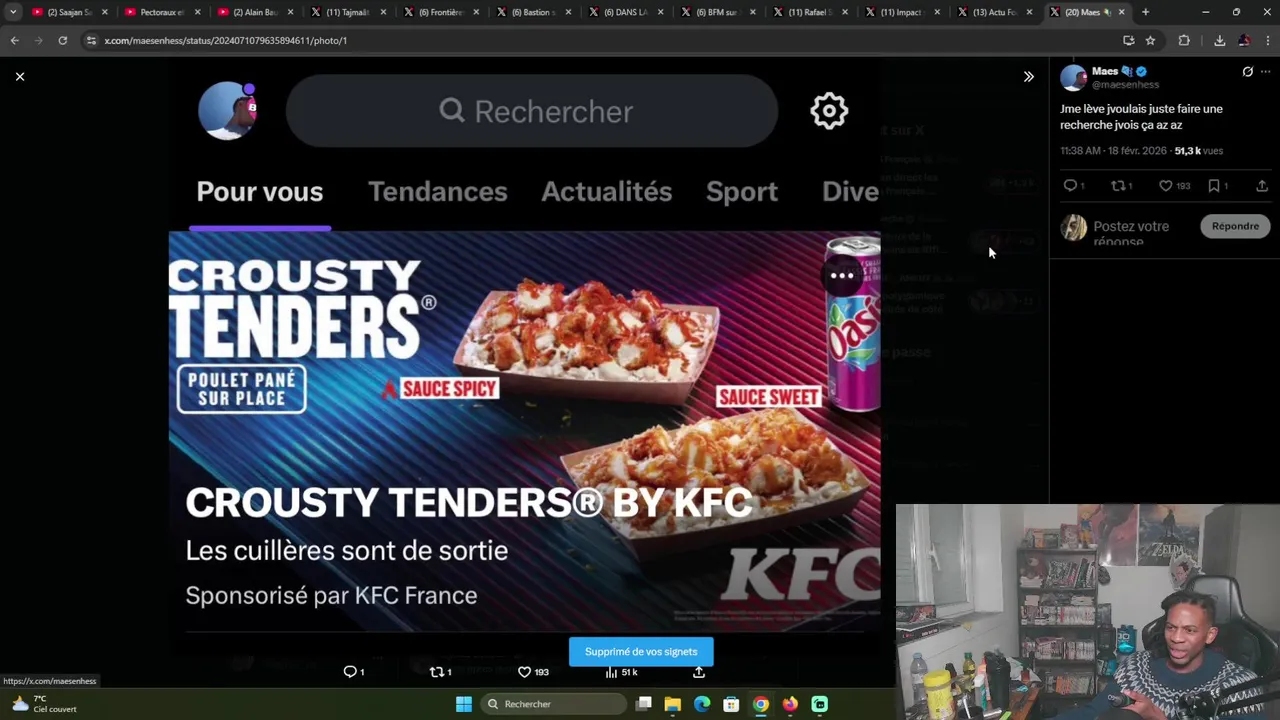Open the Chrome profile avatar
Viewport: 1280px width, 720px height.
pos(1244,40)
